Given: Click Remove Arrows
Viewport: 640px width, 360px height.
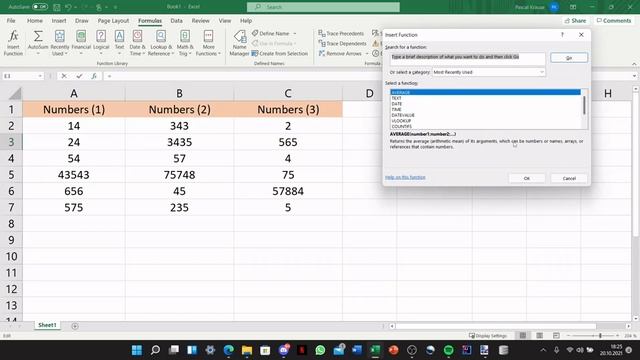Looking at the screenshot, I should pos(340,53).
